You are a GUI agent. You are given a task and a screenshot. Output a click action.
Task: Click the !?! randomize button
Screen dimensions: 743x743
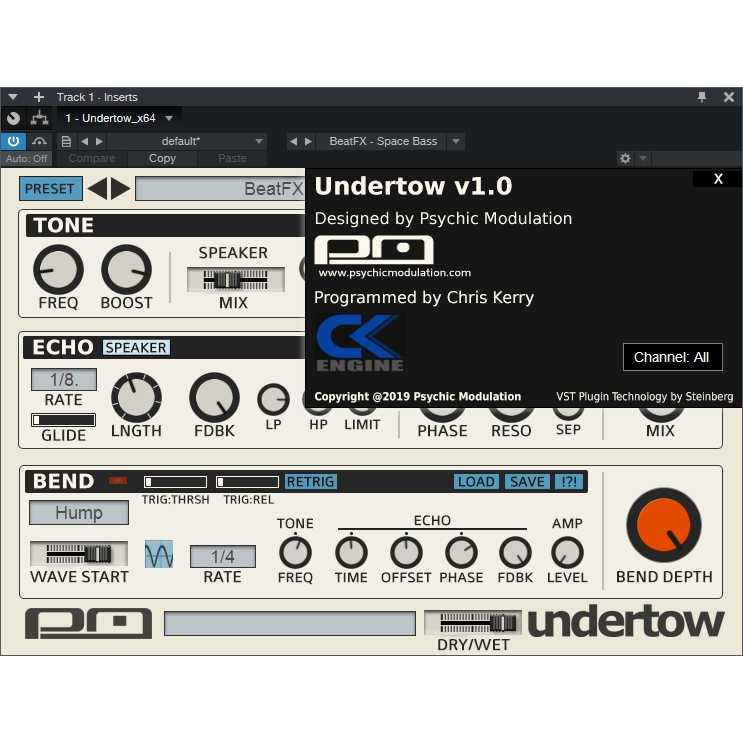pos(569,482)
